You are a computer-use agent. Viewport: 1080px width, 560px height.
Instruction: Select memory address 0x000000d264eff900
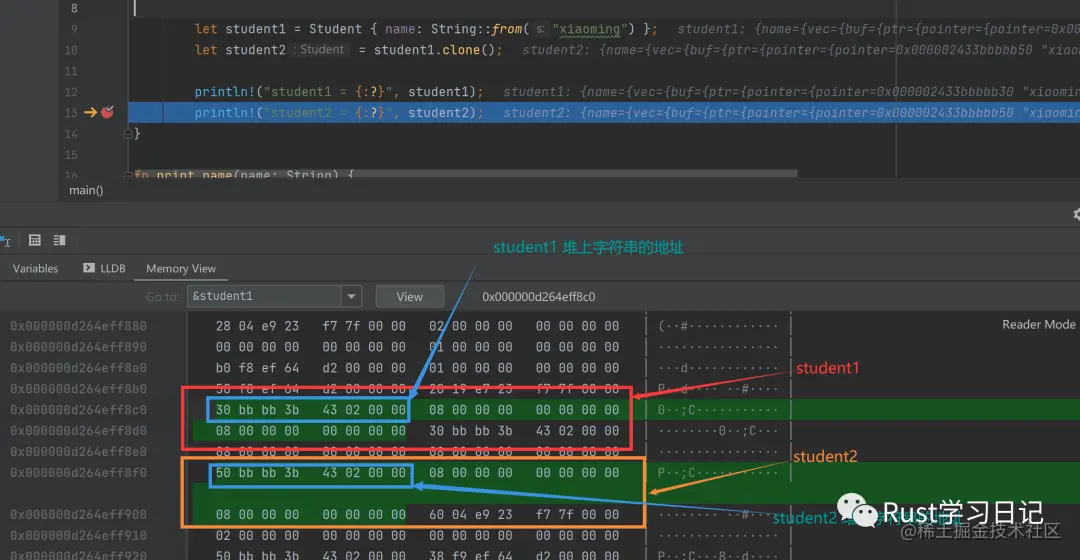78,515
